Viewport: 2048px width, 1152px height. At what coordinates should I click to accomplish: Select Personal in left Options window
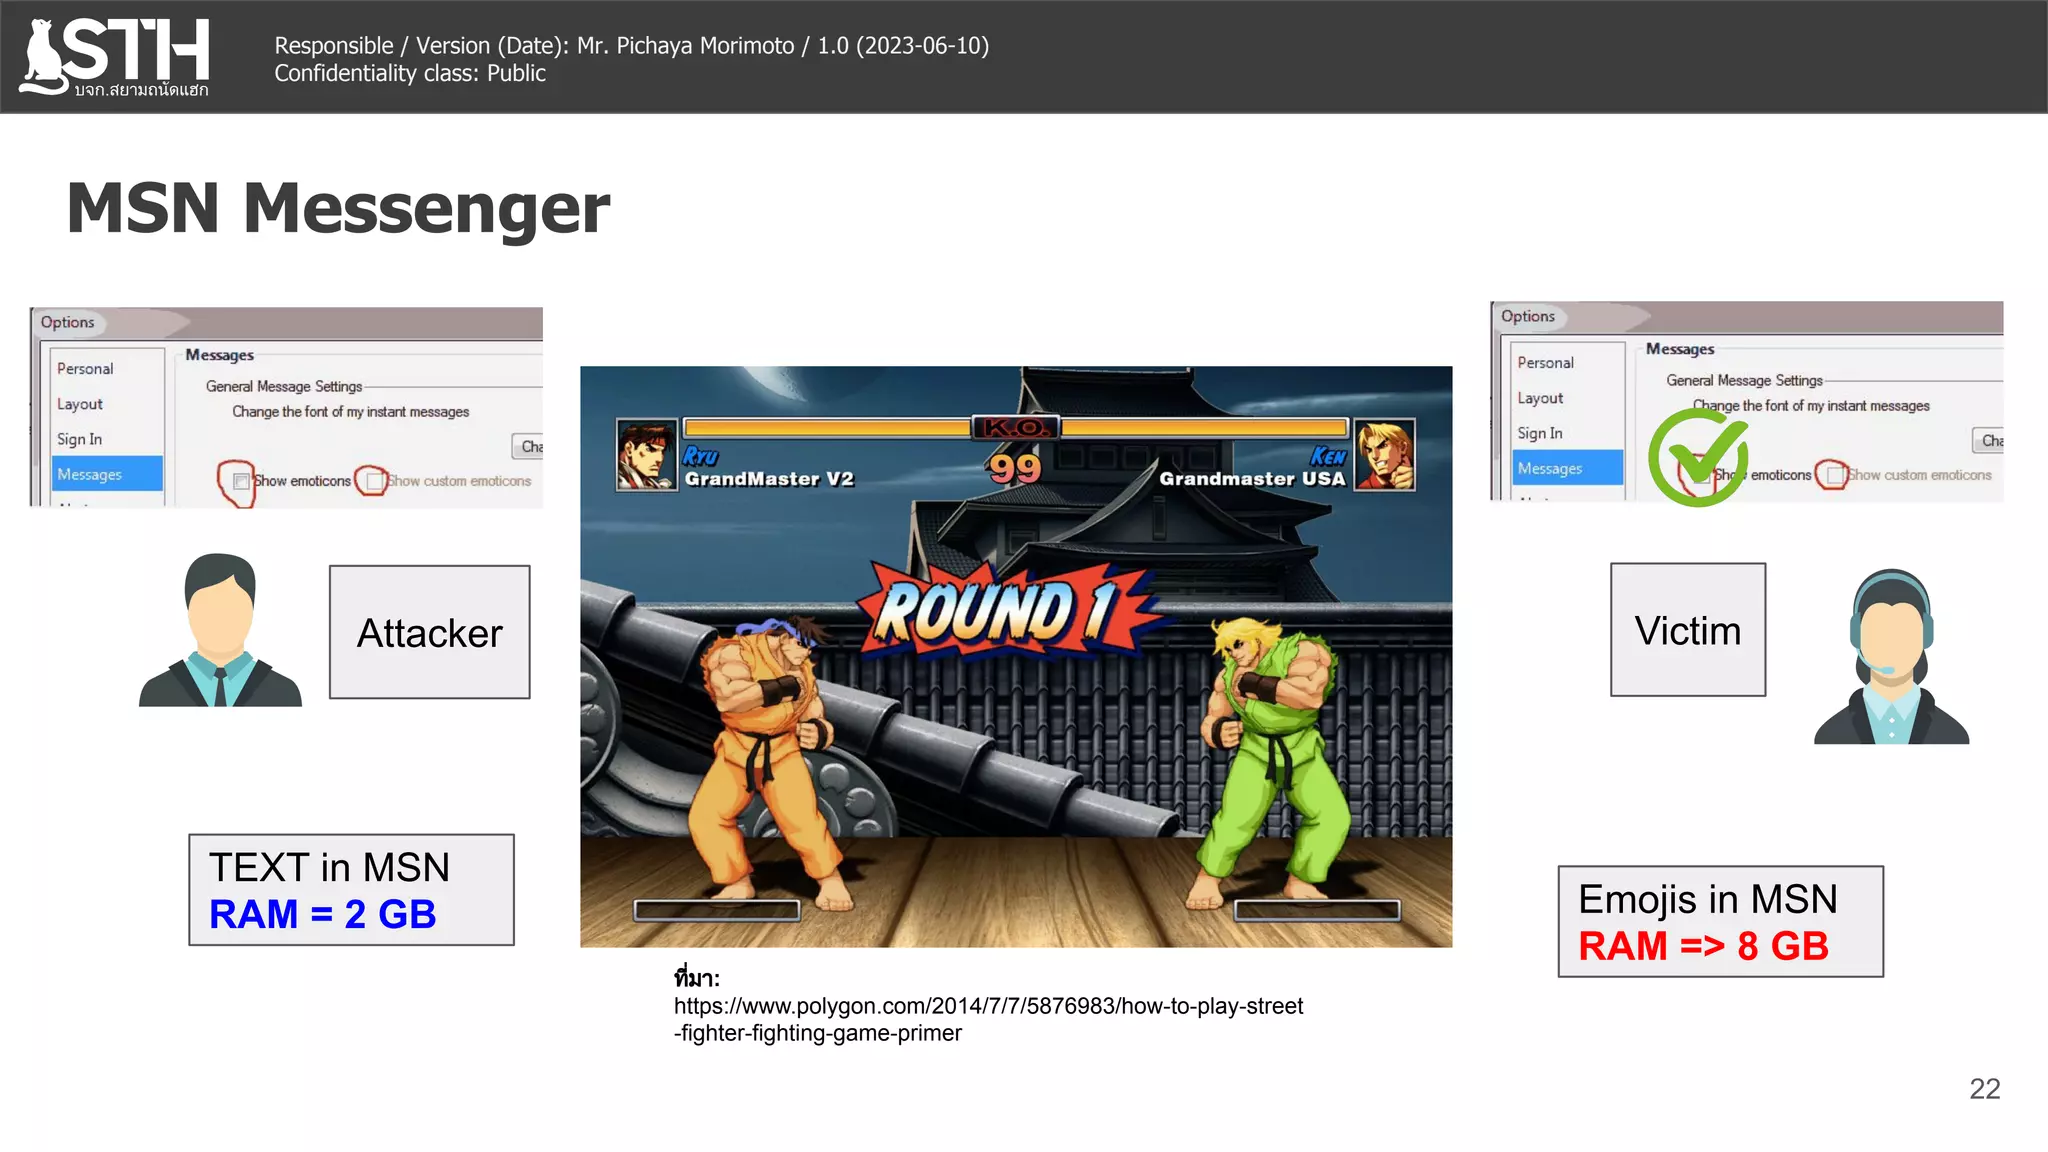click(x=86, y=369)
